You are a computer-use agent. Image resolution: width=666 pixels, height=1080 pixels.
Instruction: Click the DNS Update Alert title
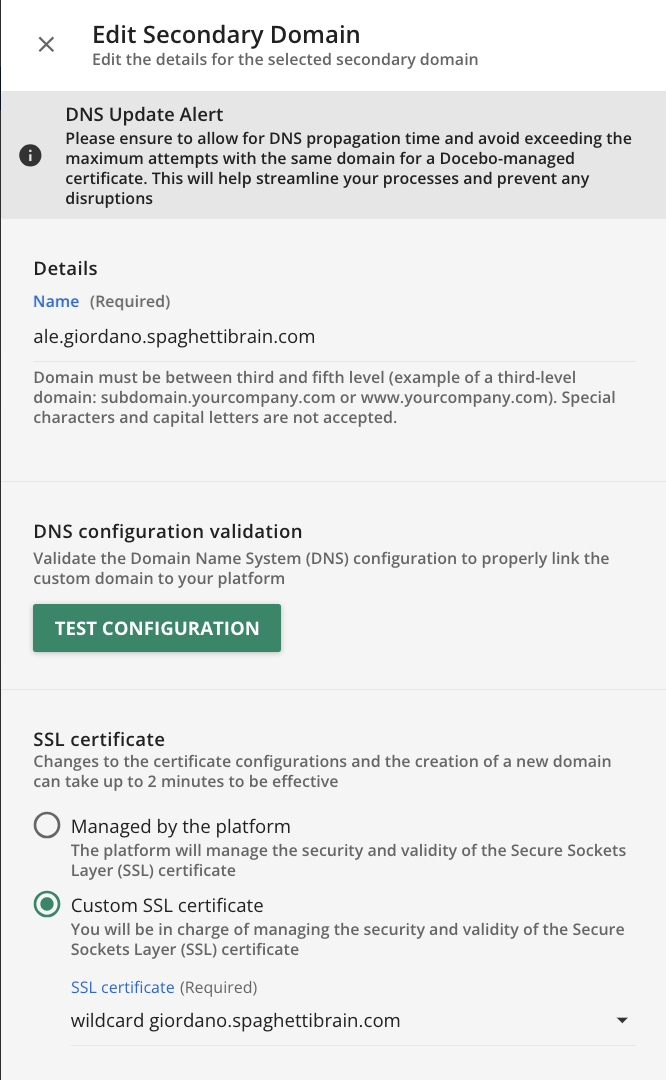click(144, 115)
